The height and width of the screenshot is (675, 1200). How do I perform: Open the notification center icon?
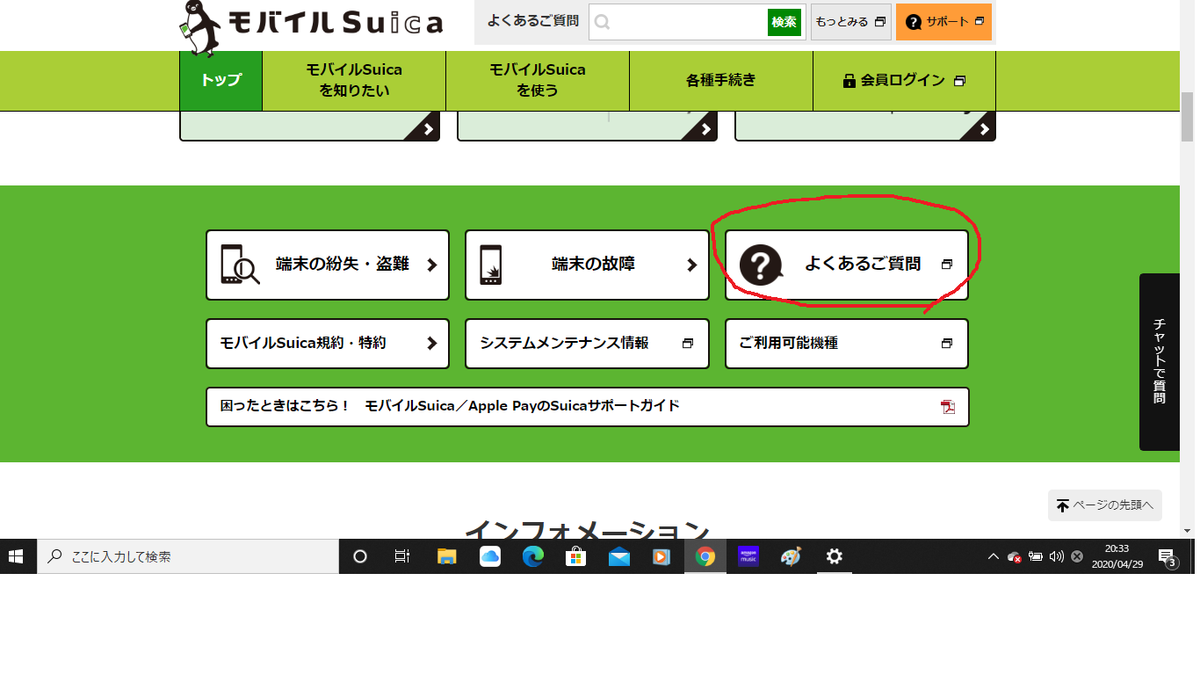1167,557
